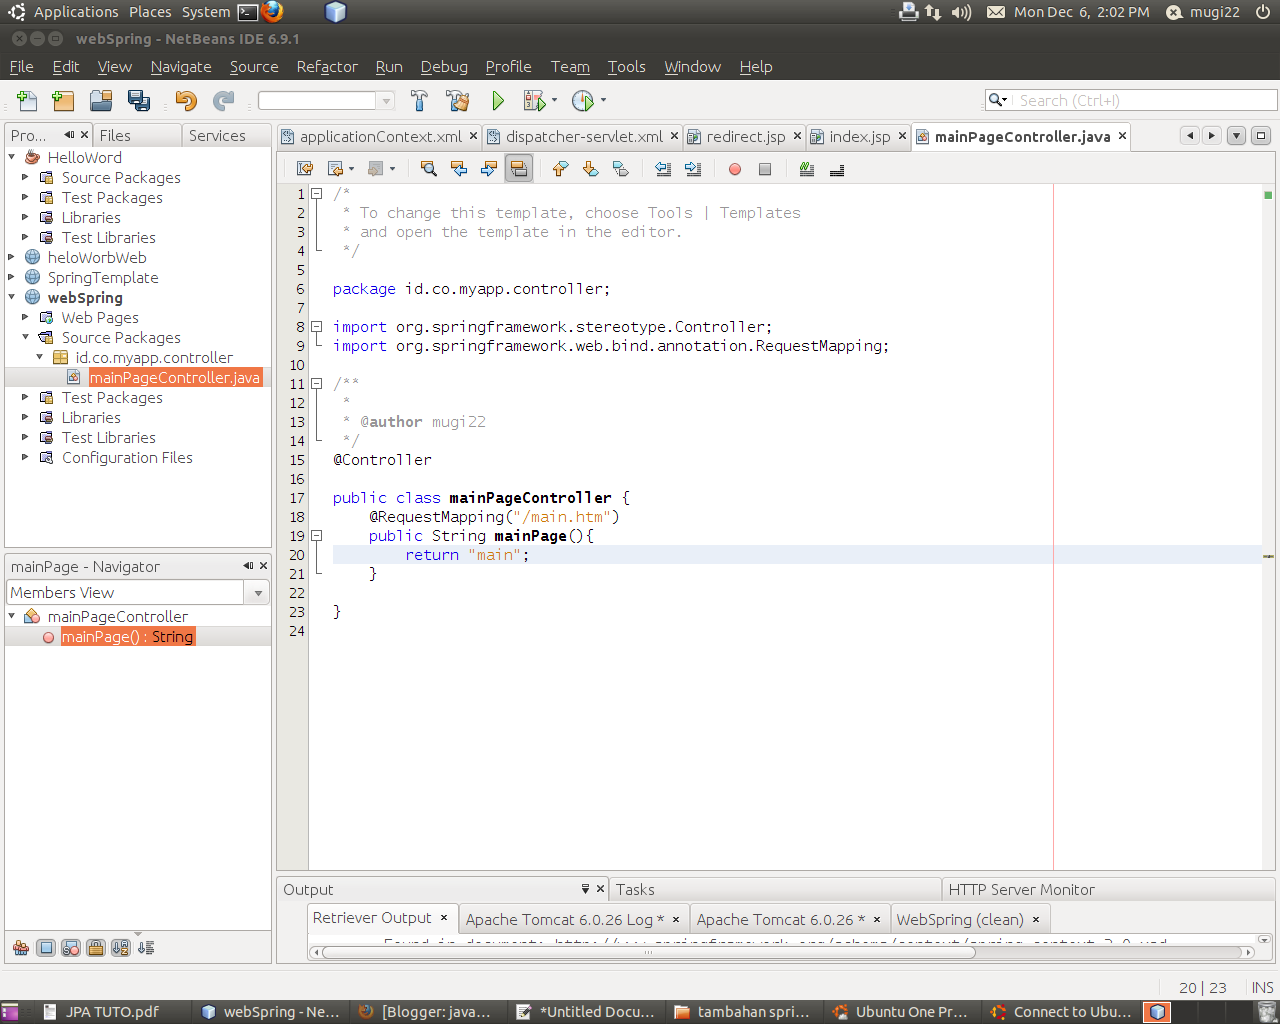Viewport: 1280px width, 1024px height.
Task: Click the Profile Main Project icon
Action: tap(582, 100)
